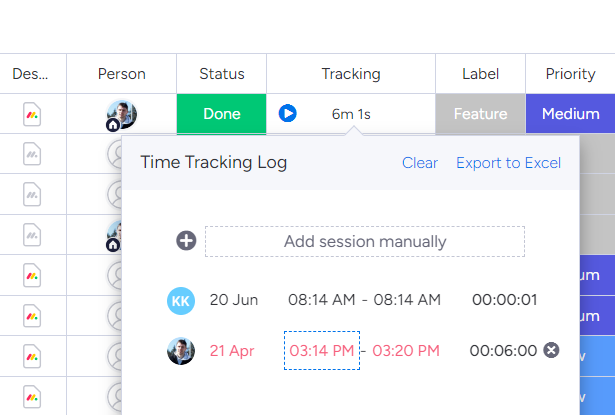Image resolution: width=615 pixels, height=415 pixels.
Task: Click the person avatar in first row
Action: click(121, 114)
